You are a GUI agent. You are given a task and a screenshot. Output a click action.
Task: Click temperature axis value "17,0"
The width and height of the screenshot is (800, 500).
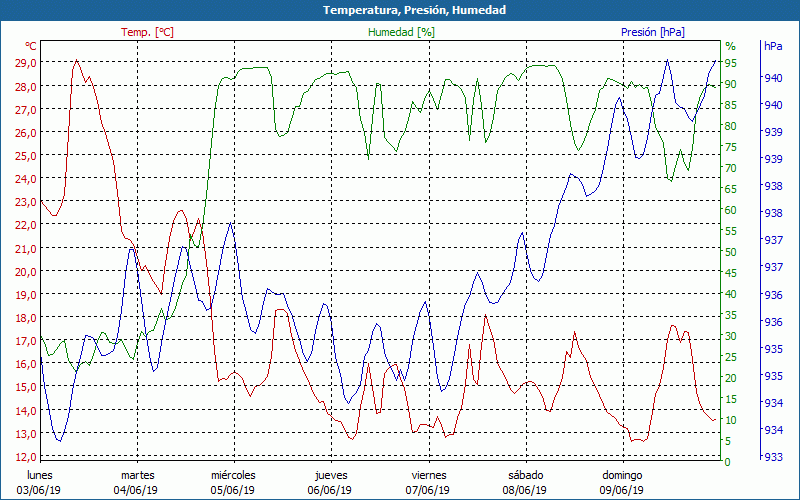pos(25,341)
